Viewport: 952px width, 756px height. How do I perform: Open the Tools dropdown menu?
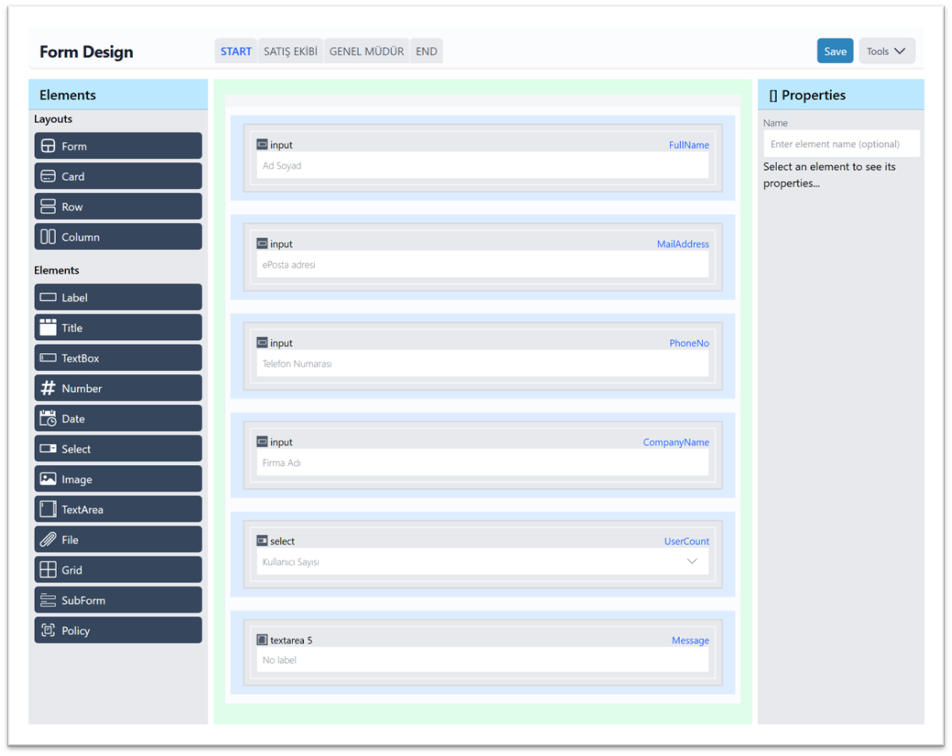pyautogui.click(x=886, y=51)
